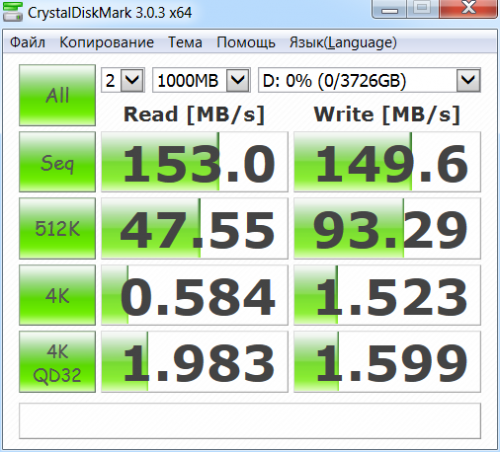Start the 4K random test
This screenshot has width=500, height=452.
[x=57, y=295]
